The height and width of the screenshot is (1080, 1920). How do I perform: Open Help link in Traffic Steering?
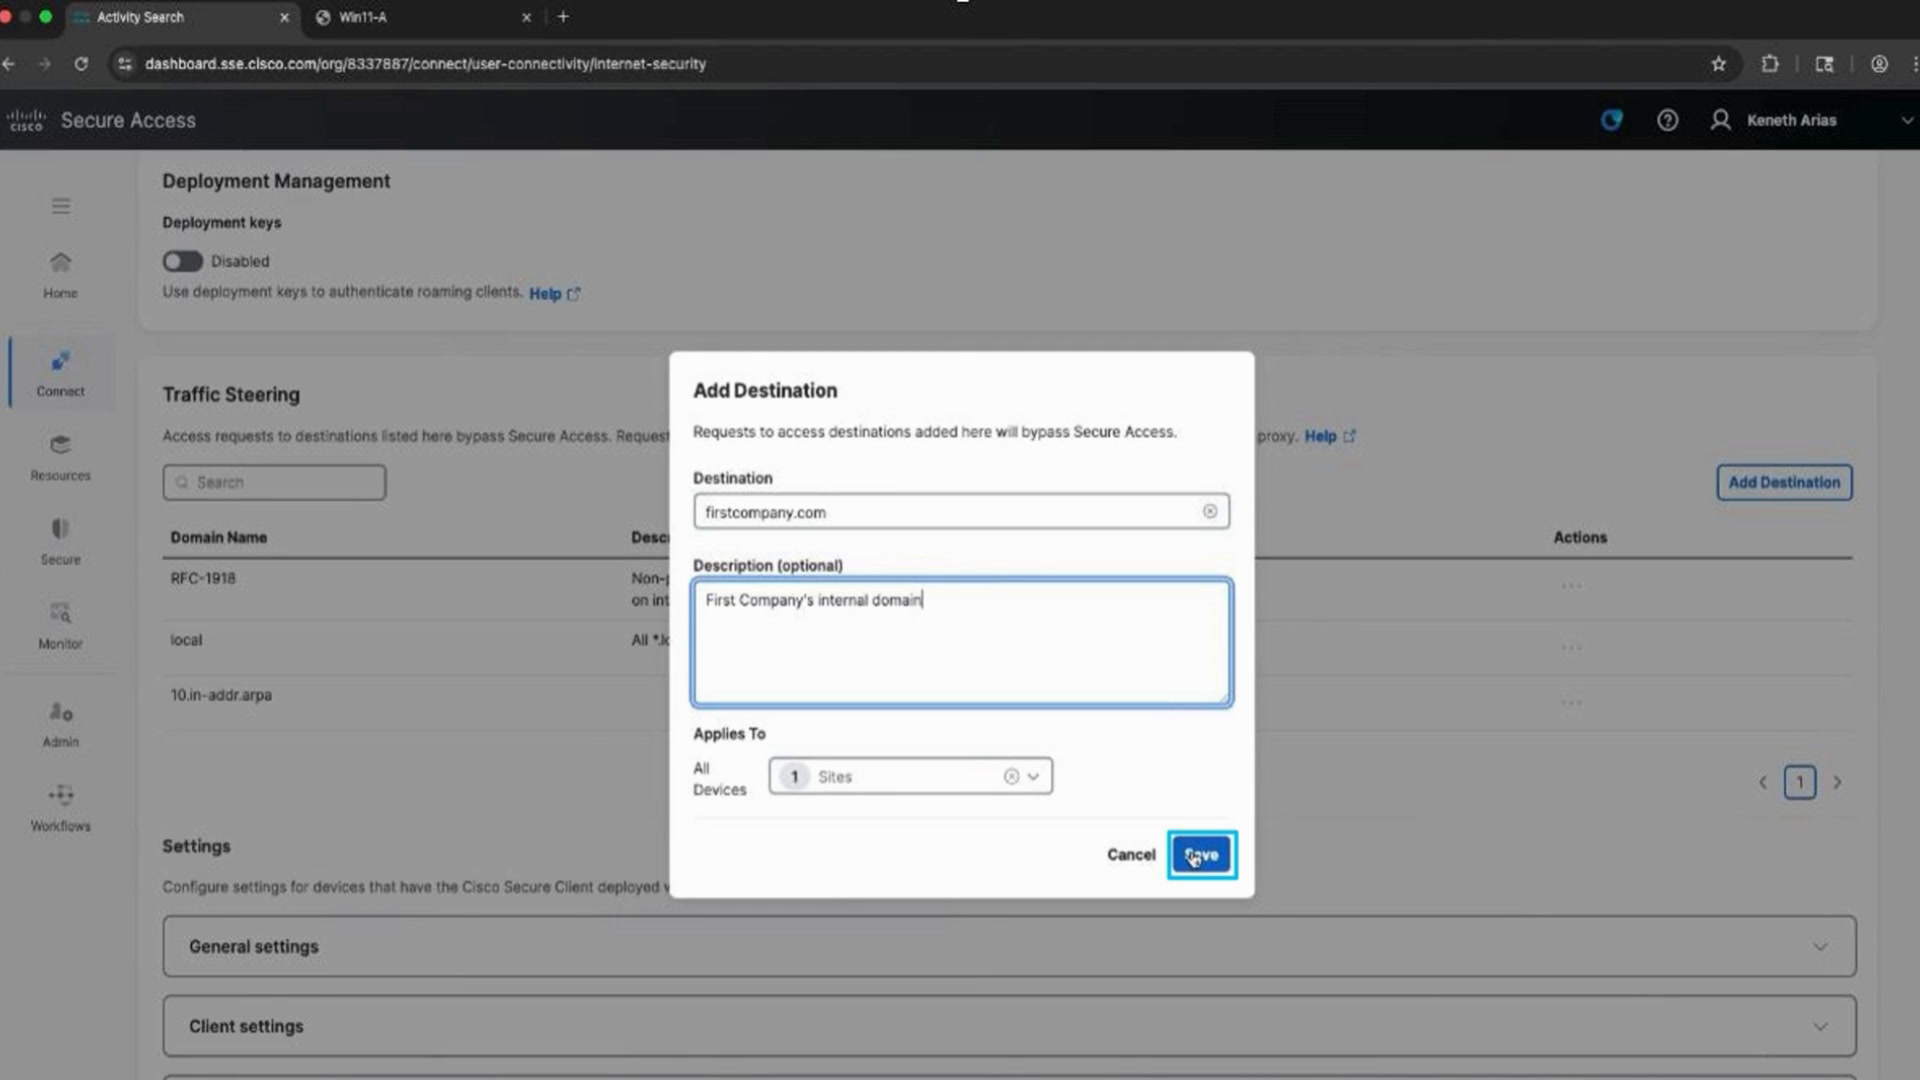click(1330, 436)
